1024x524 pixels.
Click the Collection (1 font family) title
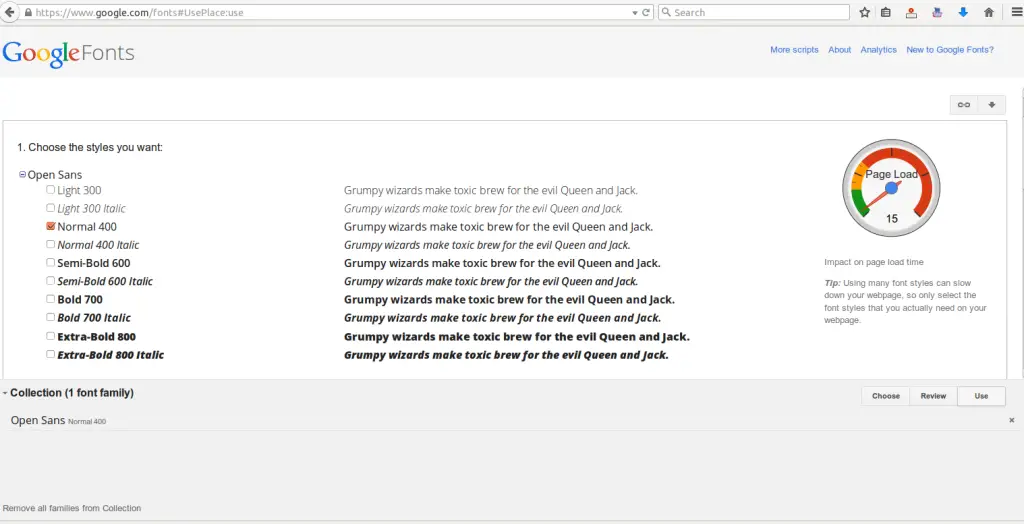72,393
